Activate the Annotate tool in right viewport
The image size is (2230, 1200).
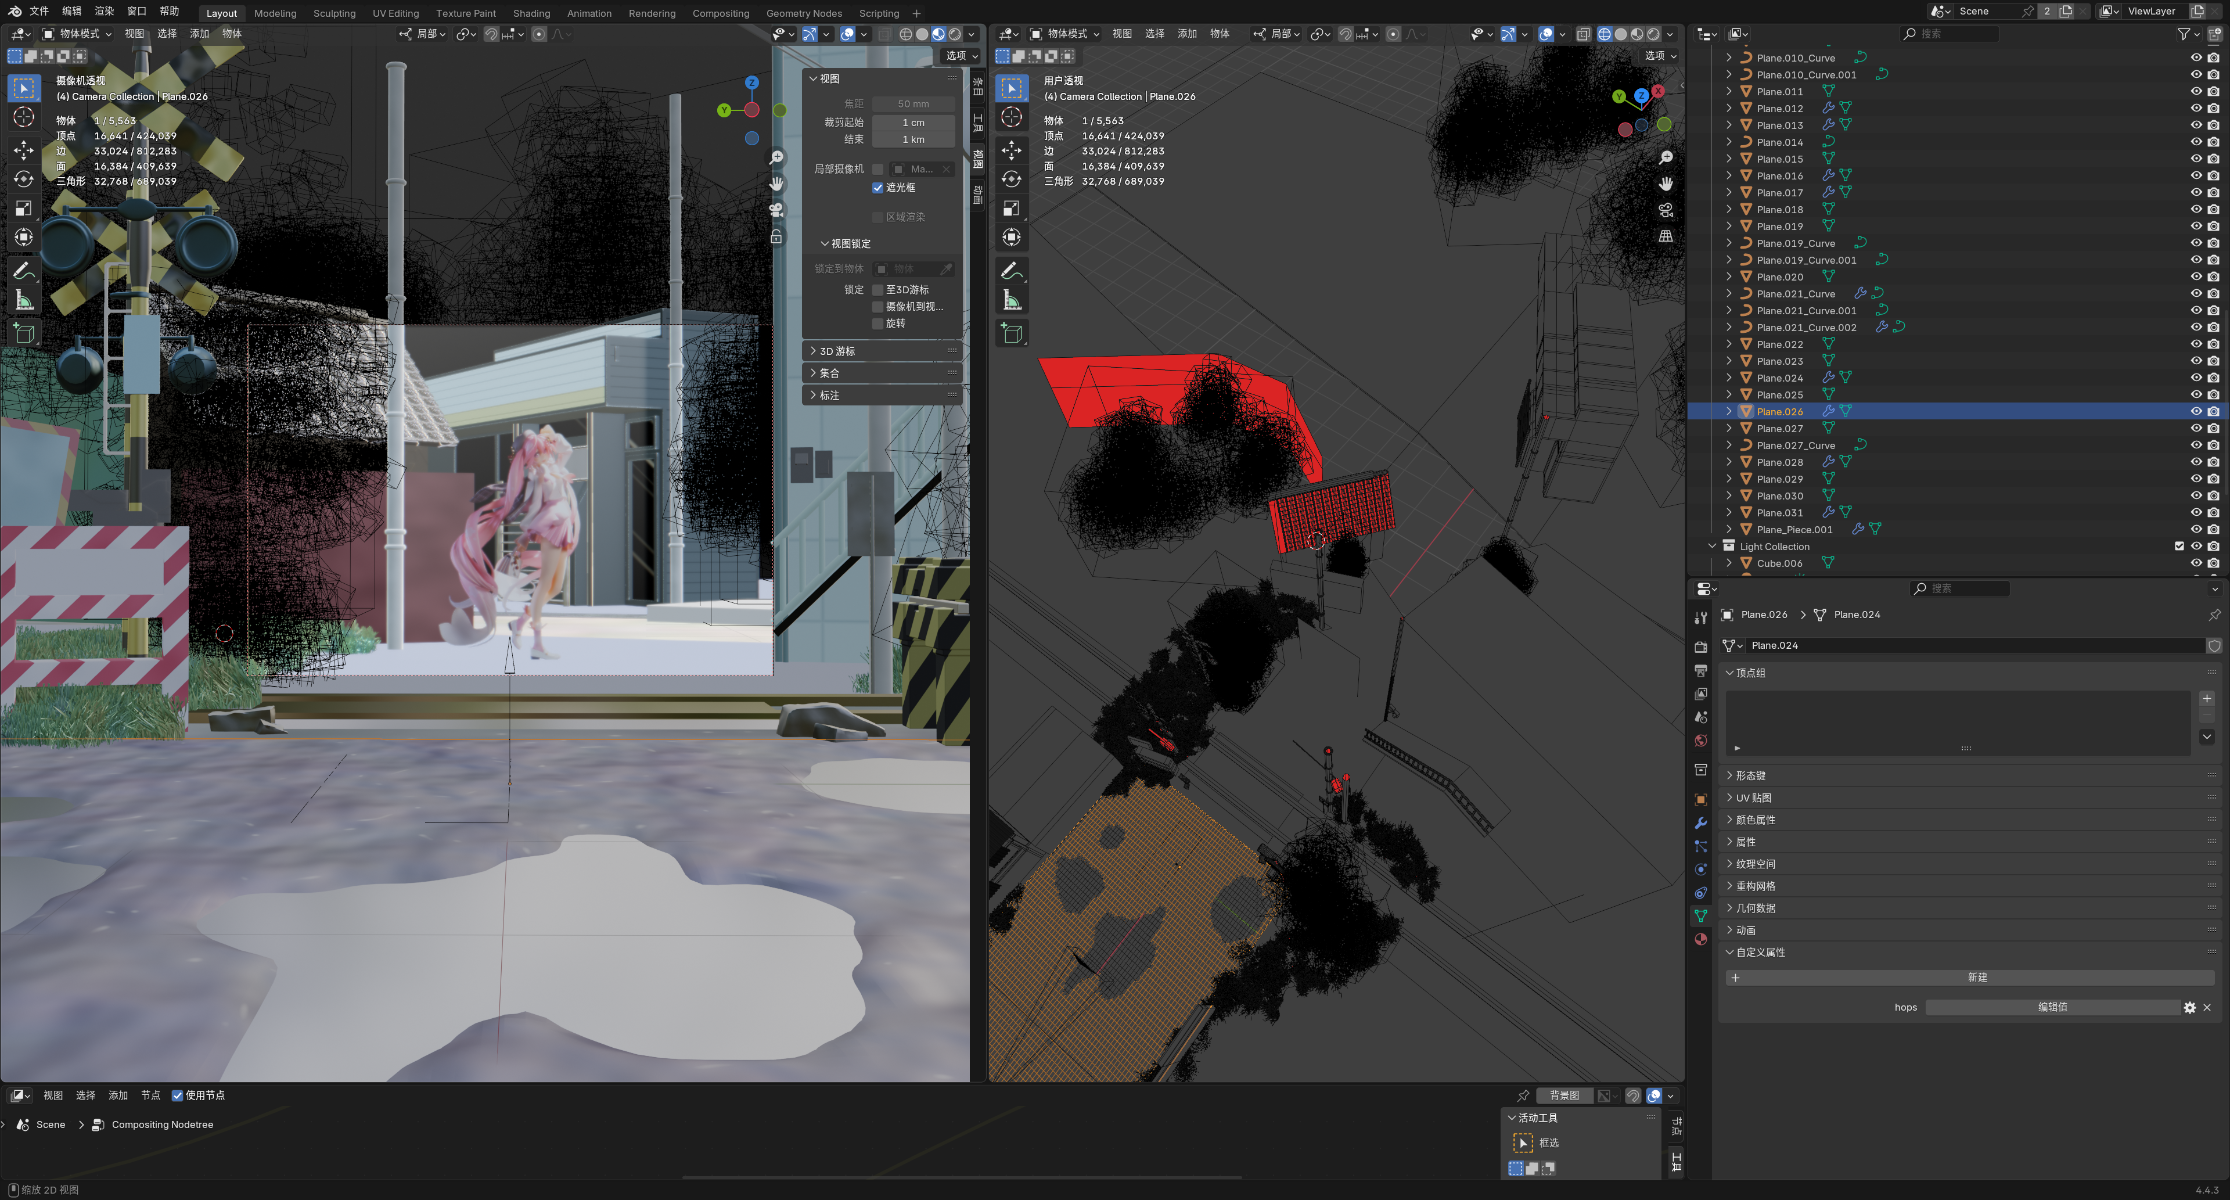coord(1012,271)
